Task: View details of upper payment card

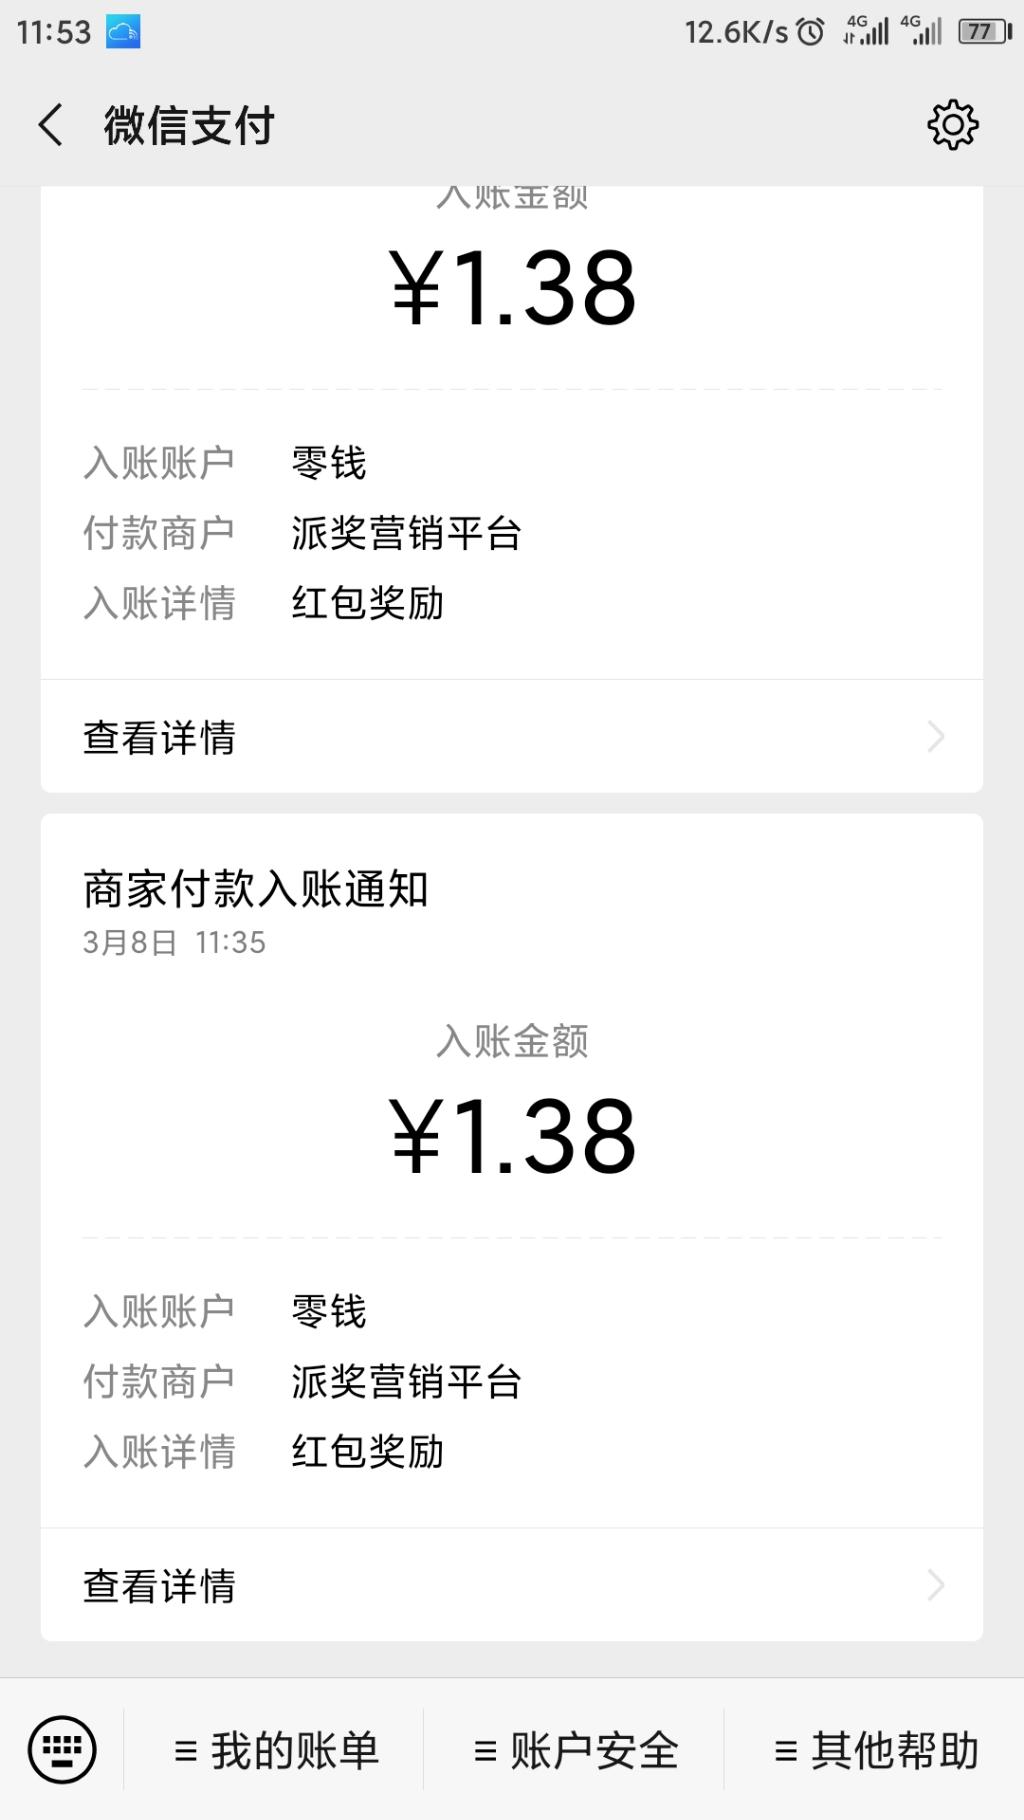Action: 160,738
